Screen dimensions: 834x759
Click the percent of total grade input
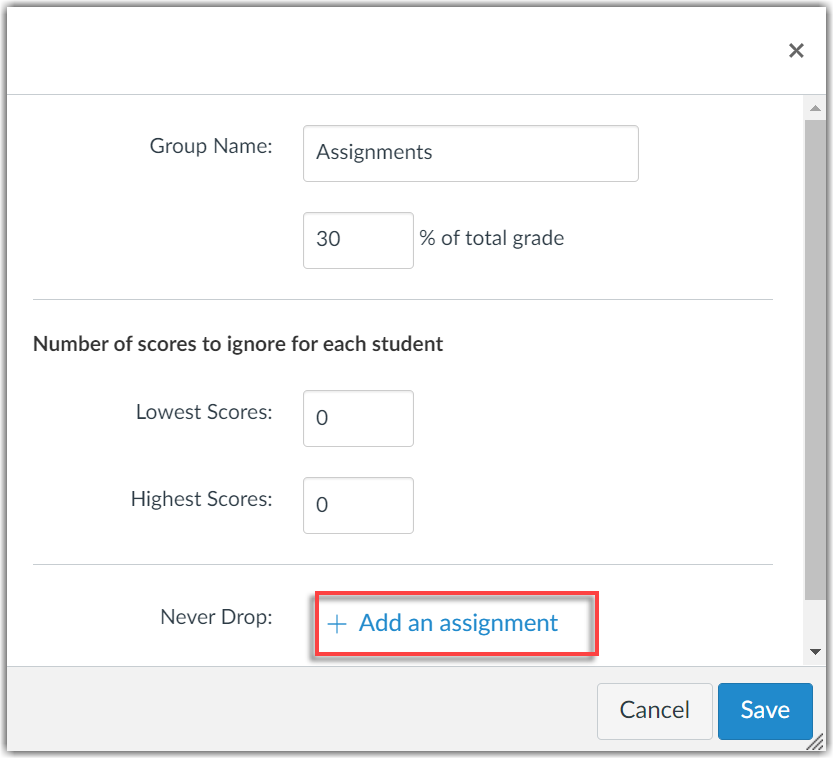click(x=358, y=240)
